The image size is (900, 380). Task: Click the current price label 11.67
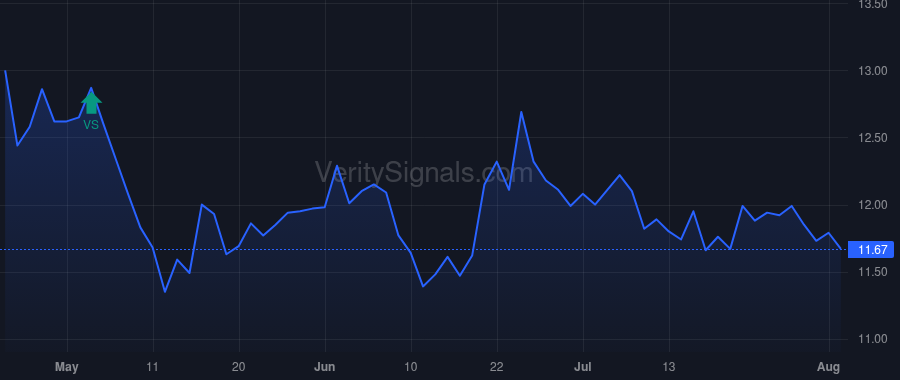coord(871,250)
